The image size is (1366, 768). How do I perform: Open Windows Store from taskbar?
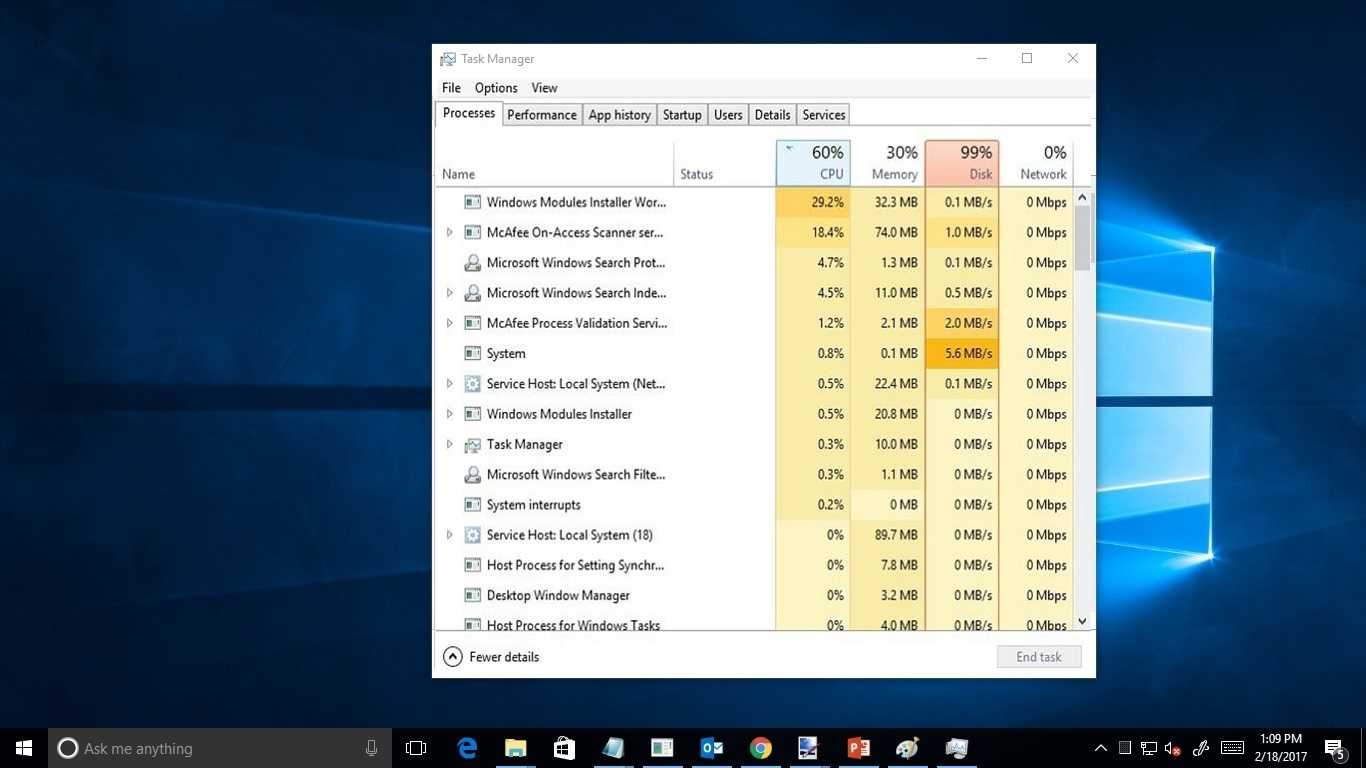coord(564,748)
